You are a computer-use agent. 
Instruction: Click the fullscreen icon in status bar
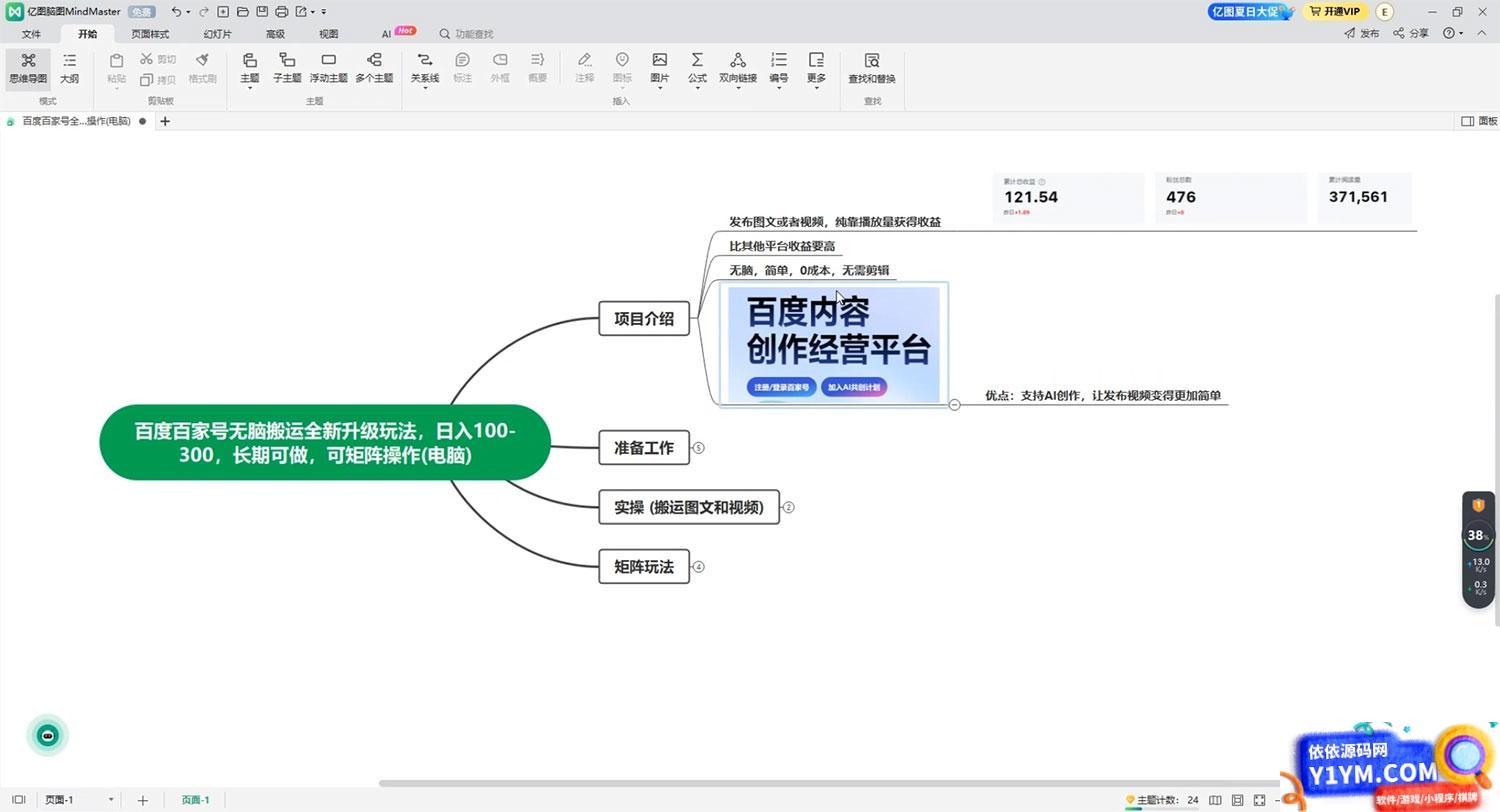click(1259, 800)
